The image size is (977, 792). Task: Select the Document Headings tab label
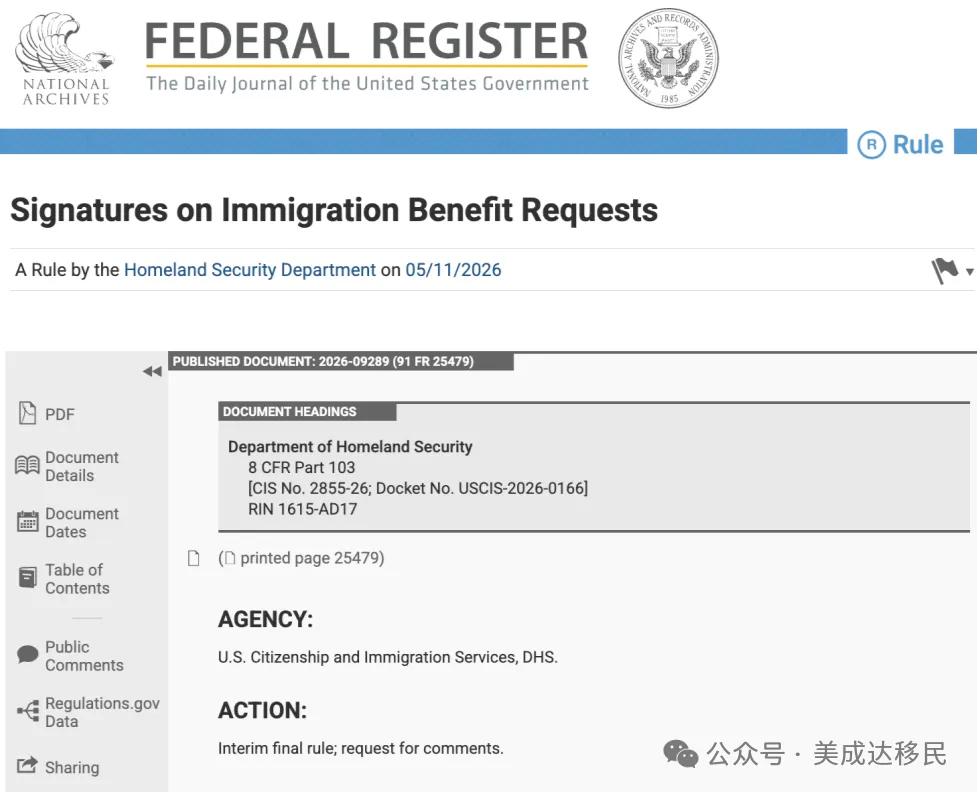[x=307, y=412]
